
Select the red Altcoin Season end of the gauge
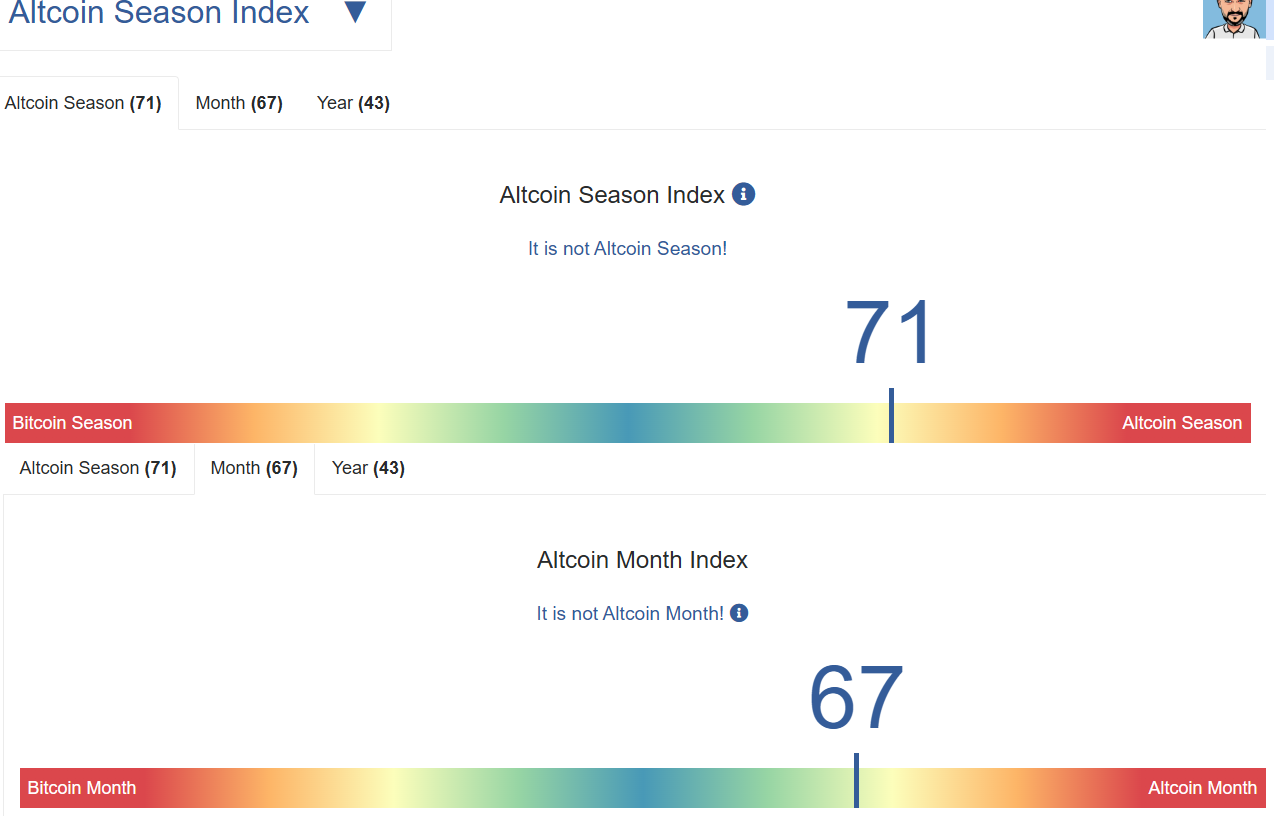[x=1182, y=423]
